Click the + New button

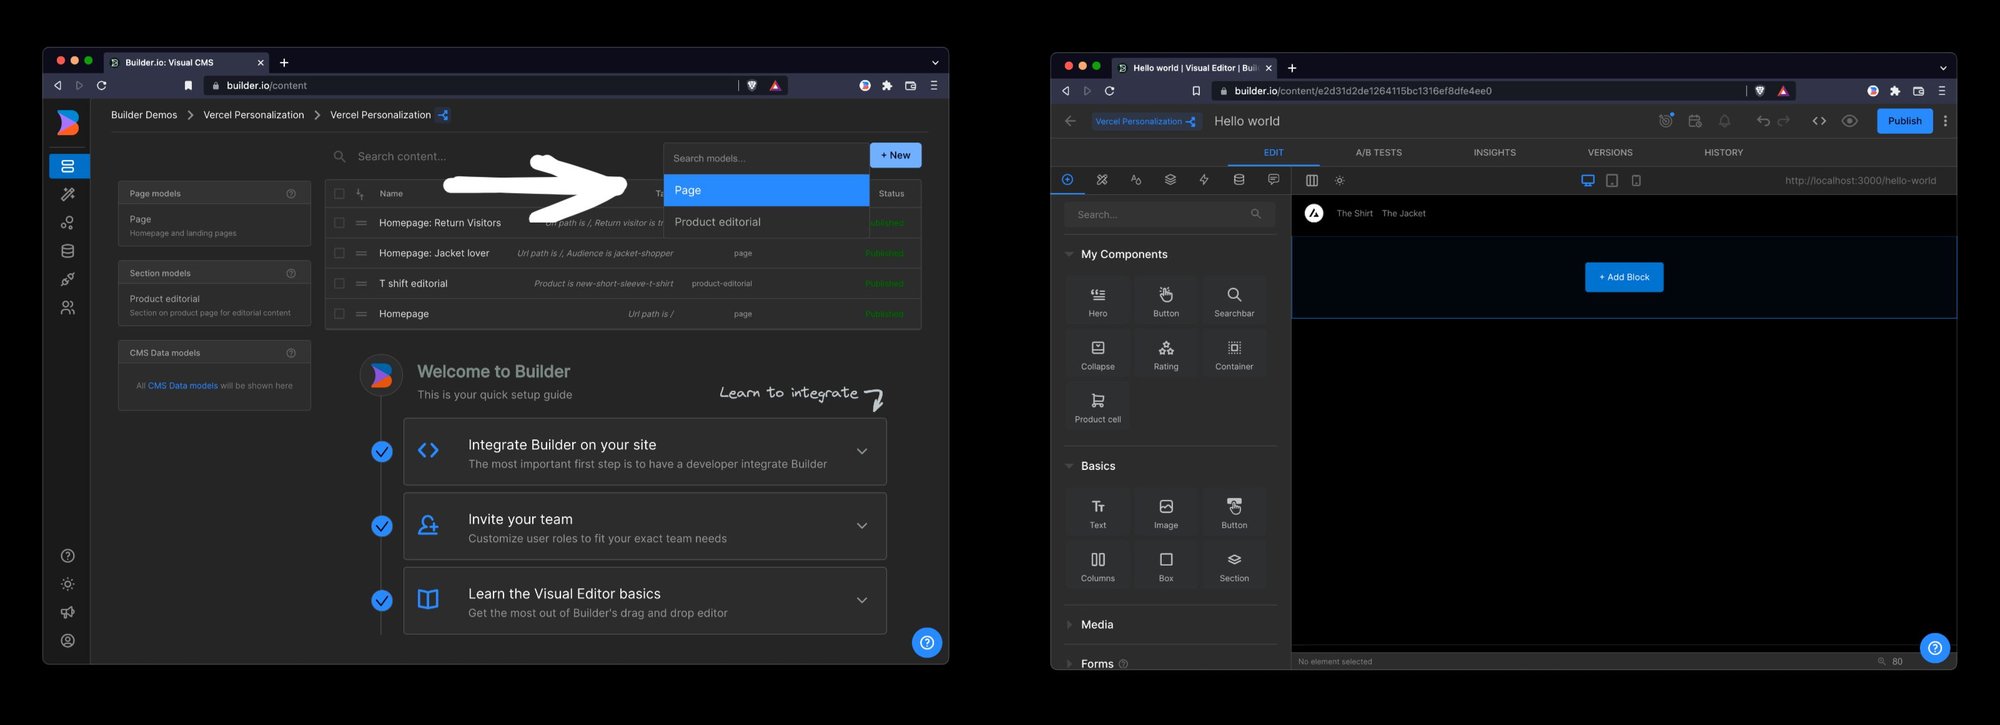click(x=896, y=155)
